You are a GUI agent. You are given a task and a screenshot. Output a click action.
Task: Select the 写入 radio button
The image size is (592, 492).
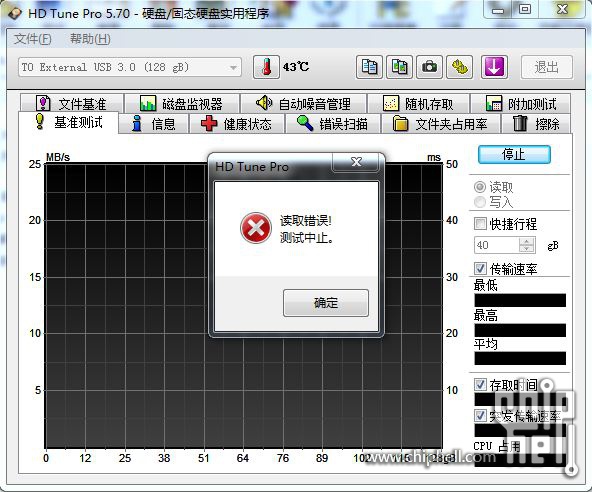pos(480,202)
